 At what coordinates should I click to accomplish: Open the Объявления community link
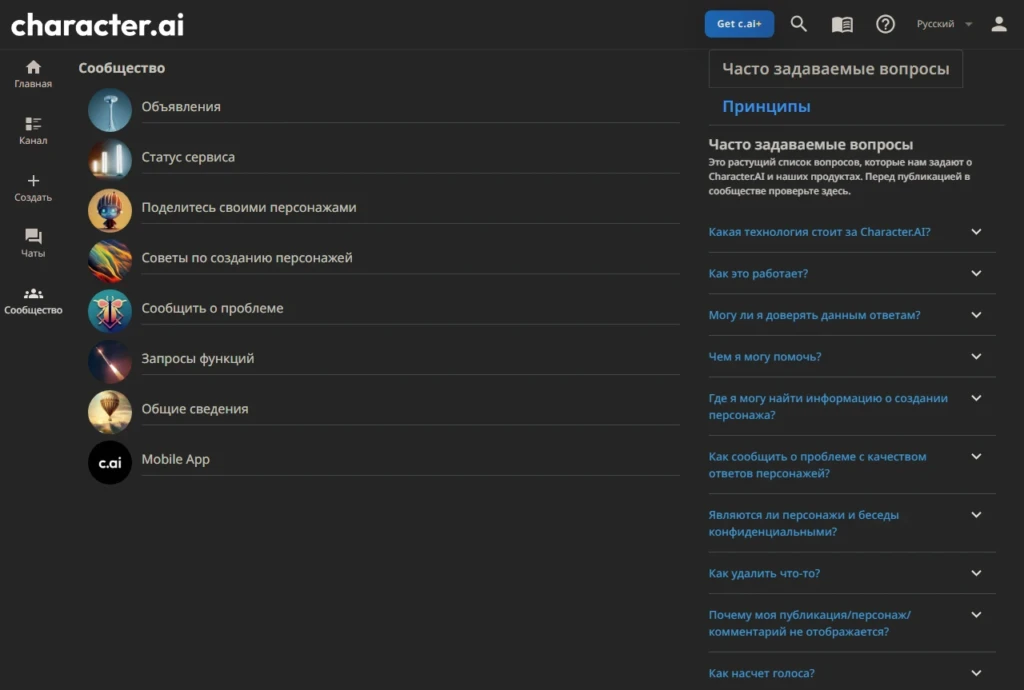coord(181,106)
